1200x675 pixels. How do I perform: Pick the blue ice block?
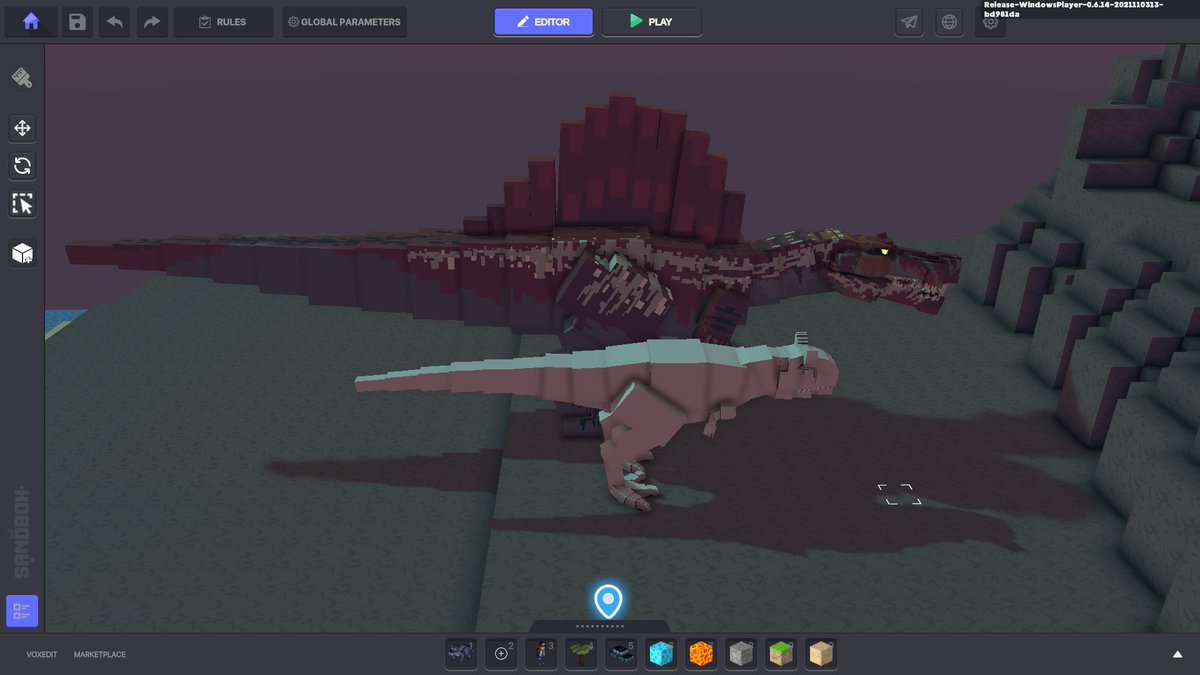[661, 654]
